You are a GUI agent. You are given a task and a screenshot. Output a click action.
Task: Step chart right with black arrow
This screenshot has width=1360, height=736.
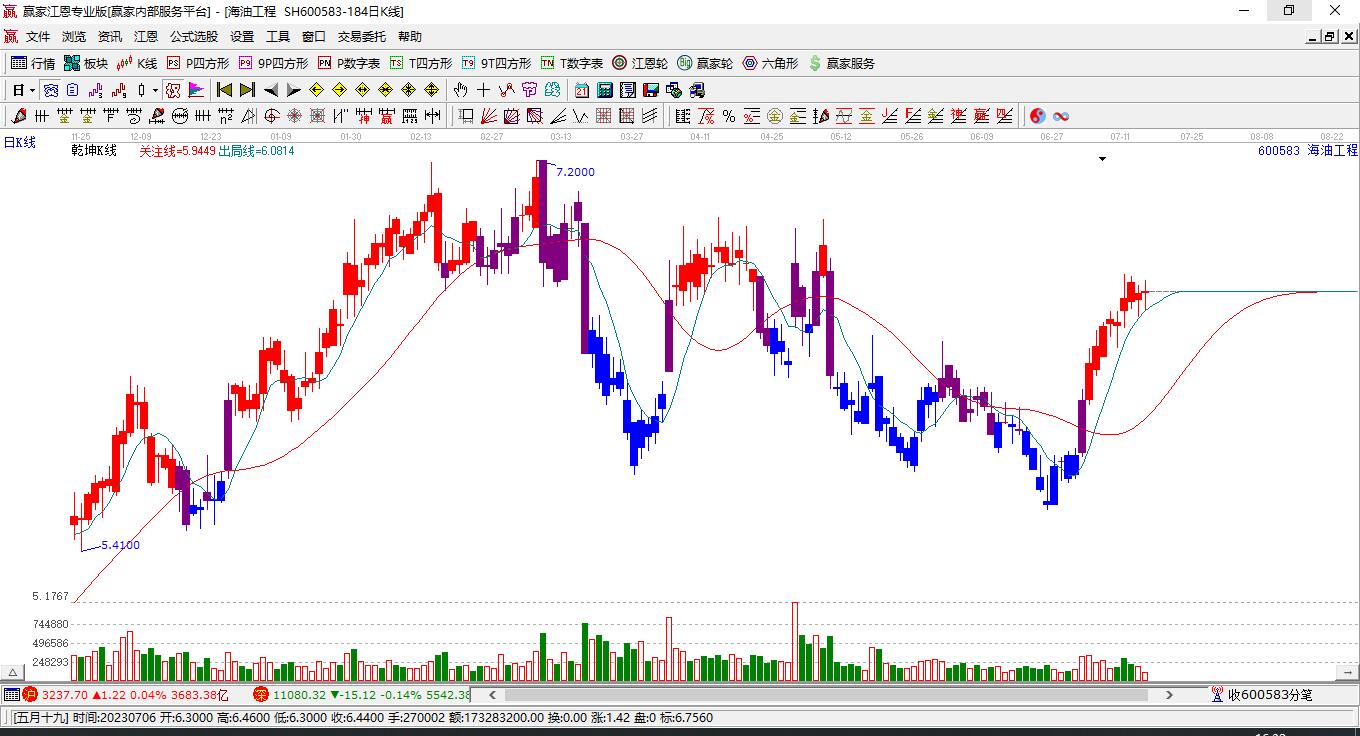coord(293,90)
